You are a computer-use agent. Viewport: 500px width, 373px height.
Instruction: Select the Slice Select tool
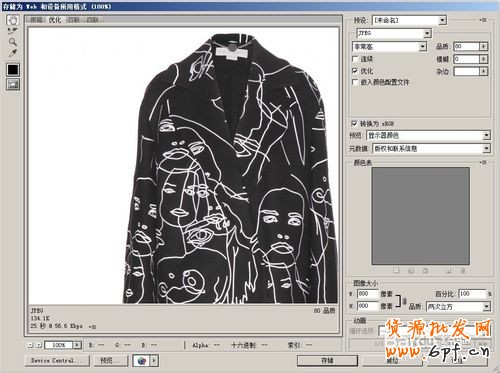(13, 31)
